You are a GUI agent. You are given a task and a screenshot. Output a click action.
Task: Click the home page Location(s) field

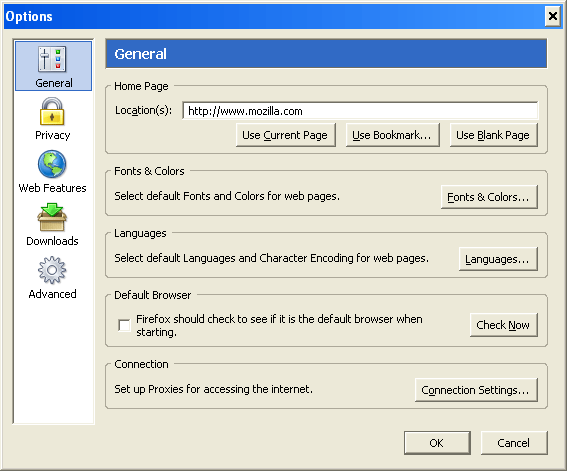point(360,111)
